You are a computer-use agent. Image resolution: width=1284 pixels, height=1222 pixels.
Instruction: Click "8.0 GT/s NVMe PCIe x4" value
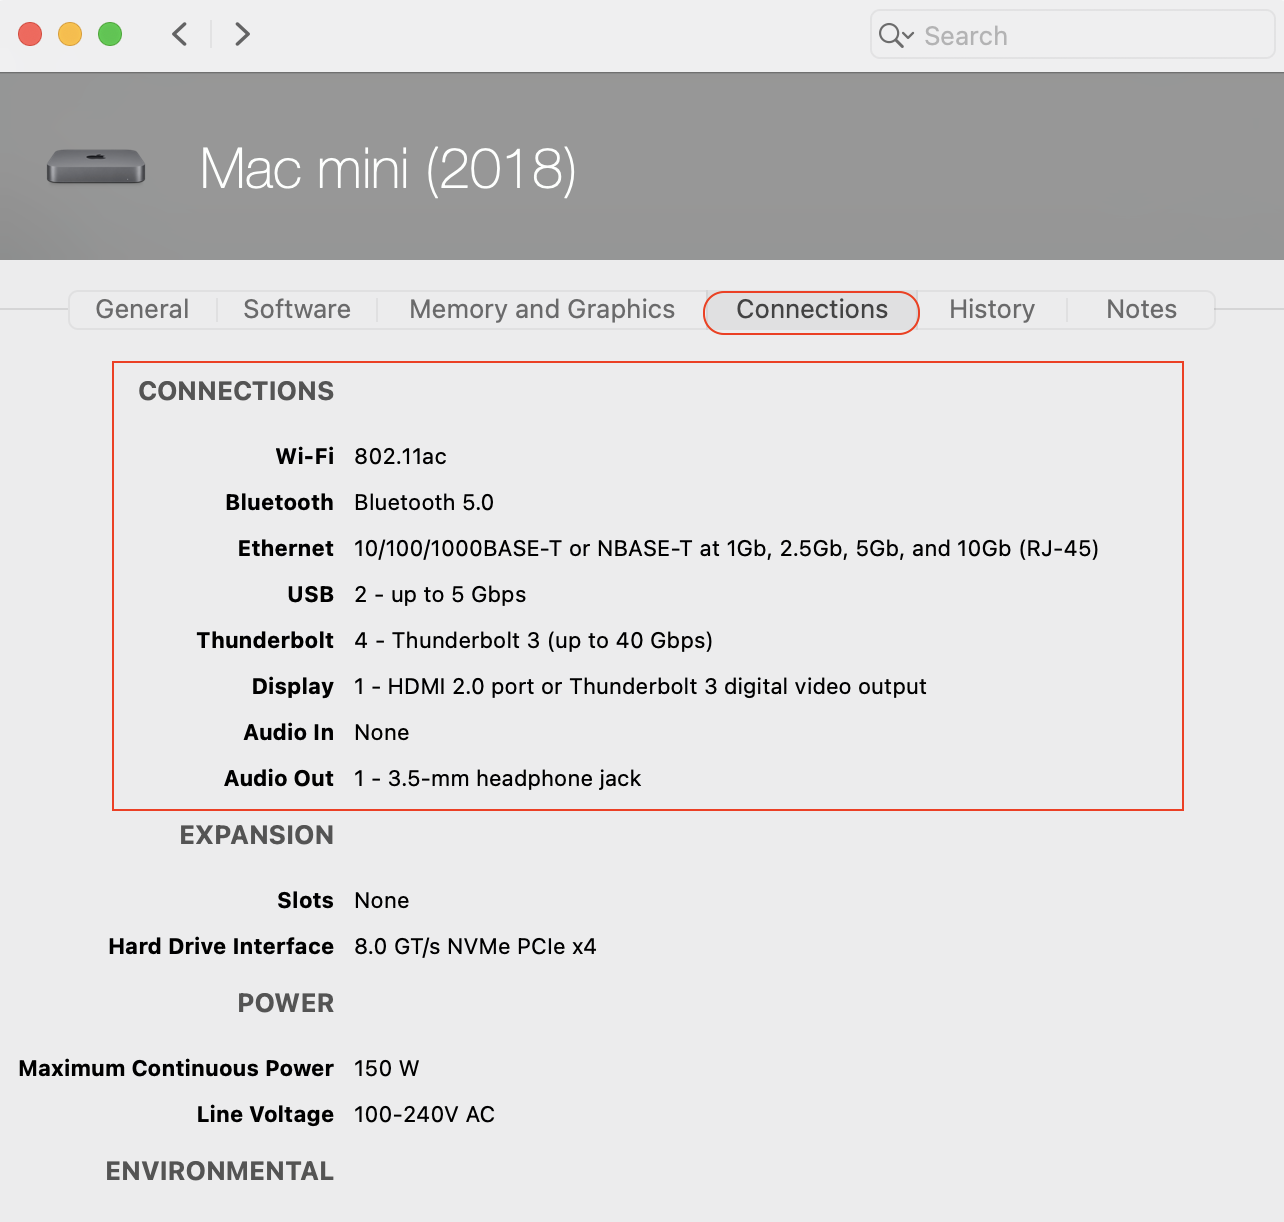point(475,946)
